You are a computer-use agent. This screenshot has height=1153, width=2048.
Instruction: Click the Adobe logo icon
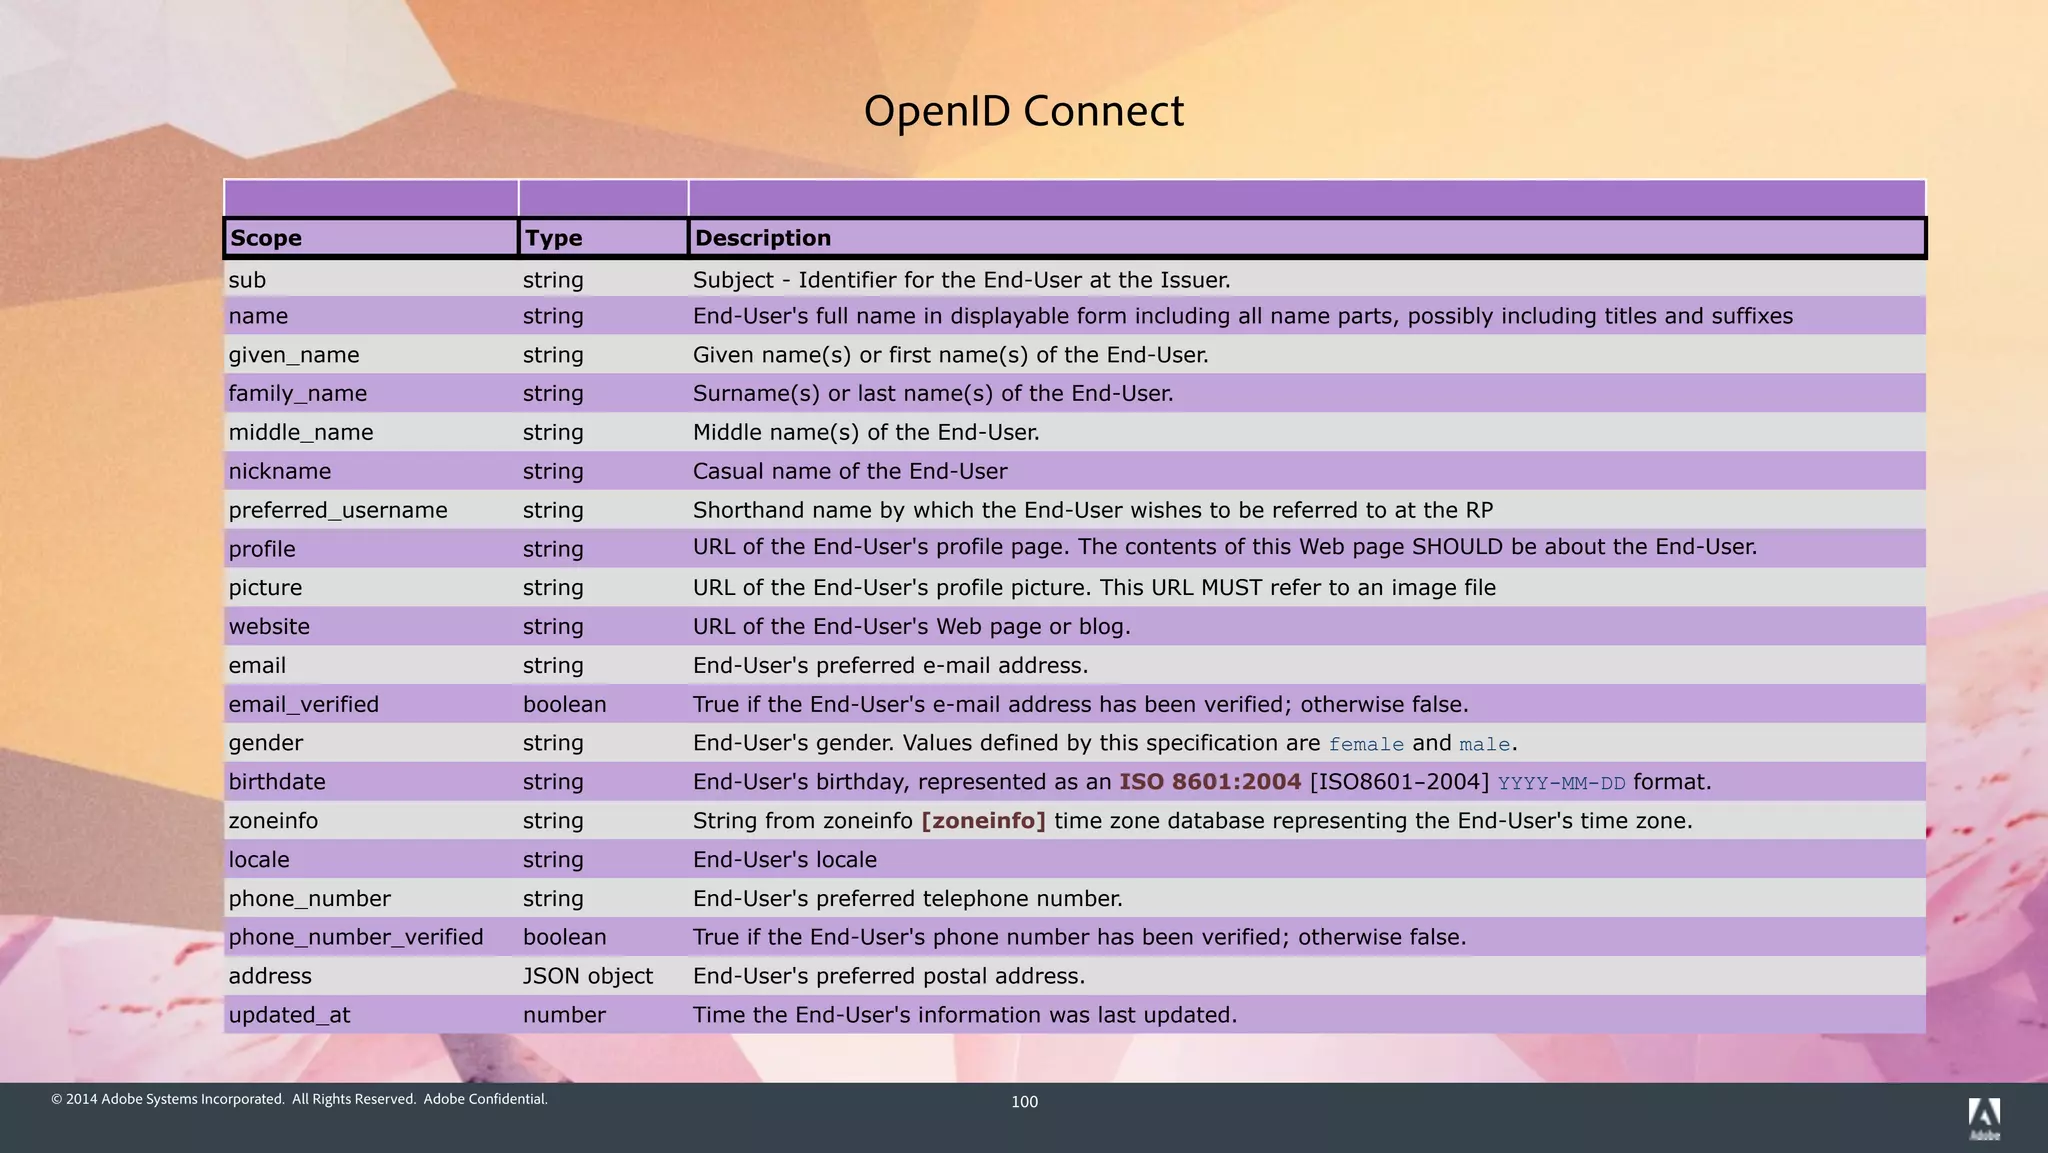pyautogui.click(x=1984, y=1116)
